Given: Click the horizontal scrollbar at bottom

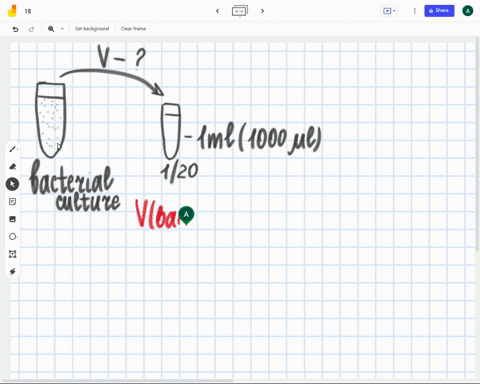Looking at the screenshot, I should 118,380.
